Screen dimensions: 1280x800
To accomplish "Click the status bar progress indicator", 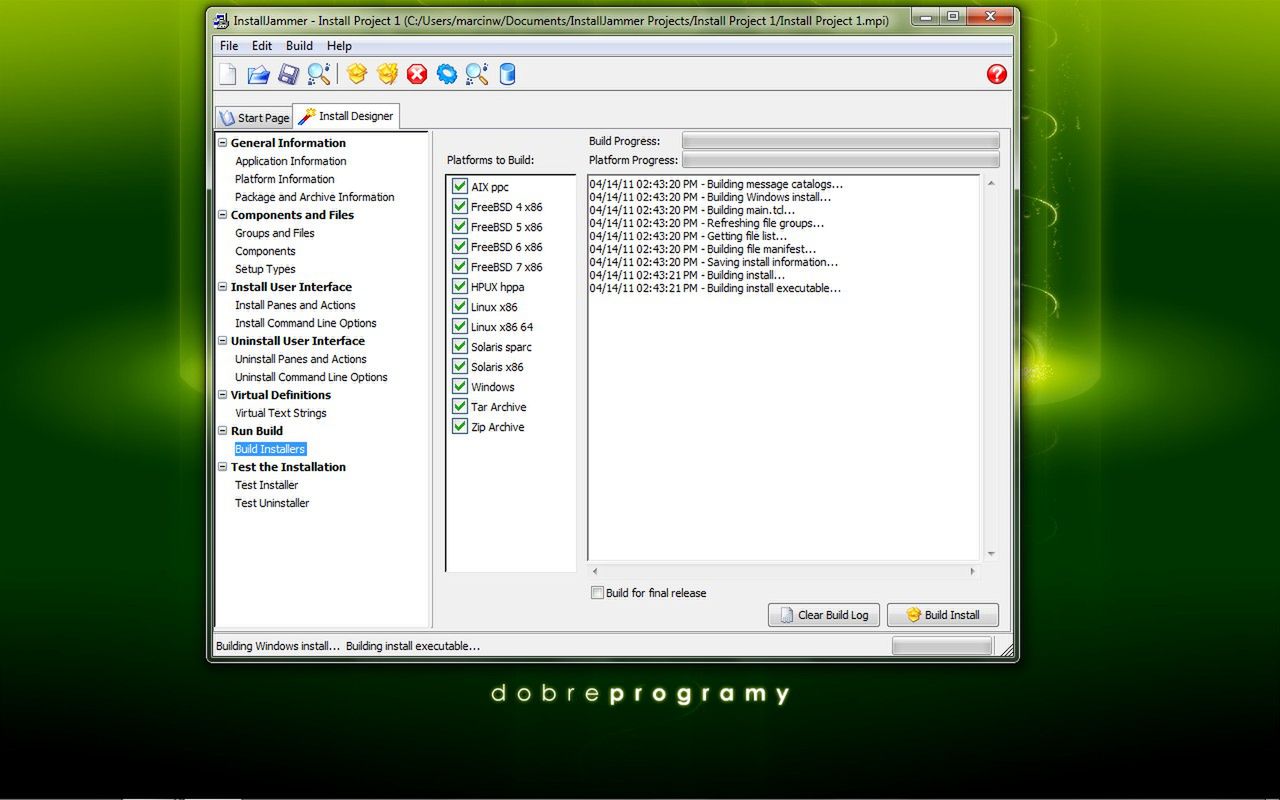I will point(941,646).
